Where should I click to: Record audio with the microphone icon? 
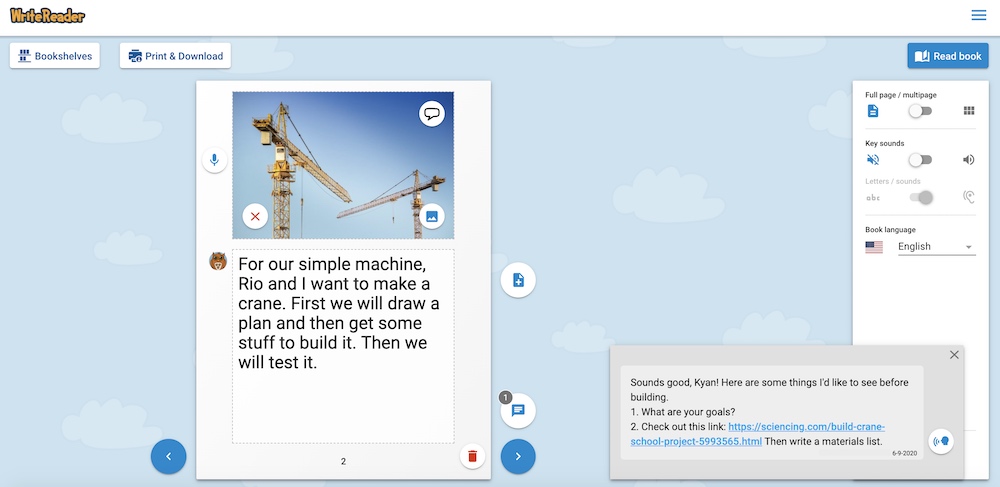pos(214,160)
